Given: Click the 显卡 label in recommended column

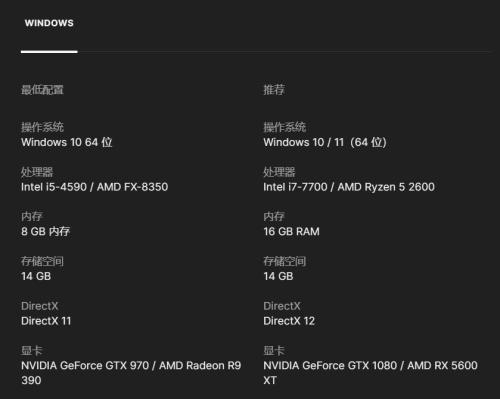Looking at the screenshot, I should pyautogui.click(x=274, y=350).
